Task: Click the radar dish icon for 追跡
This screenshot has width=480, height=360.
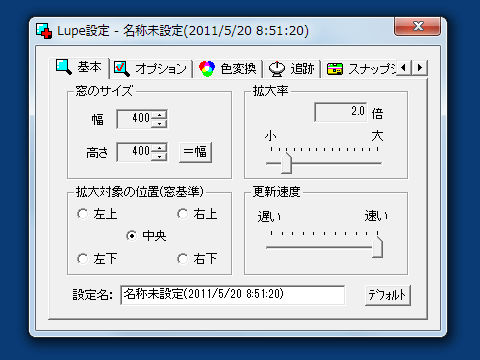Action: (x=277, y=69)
